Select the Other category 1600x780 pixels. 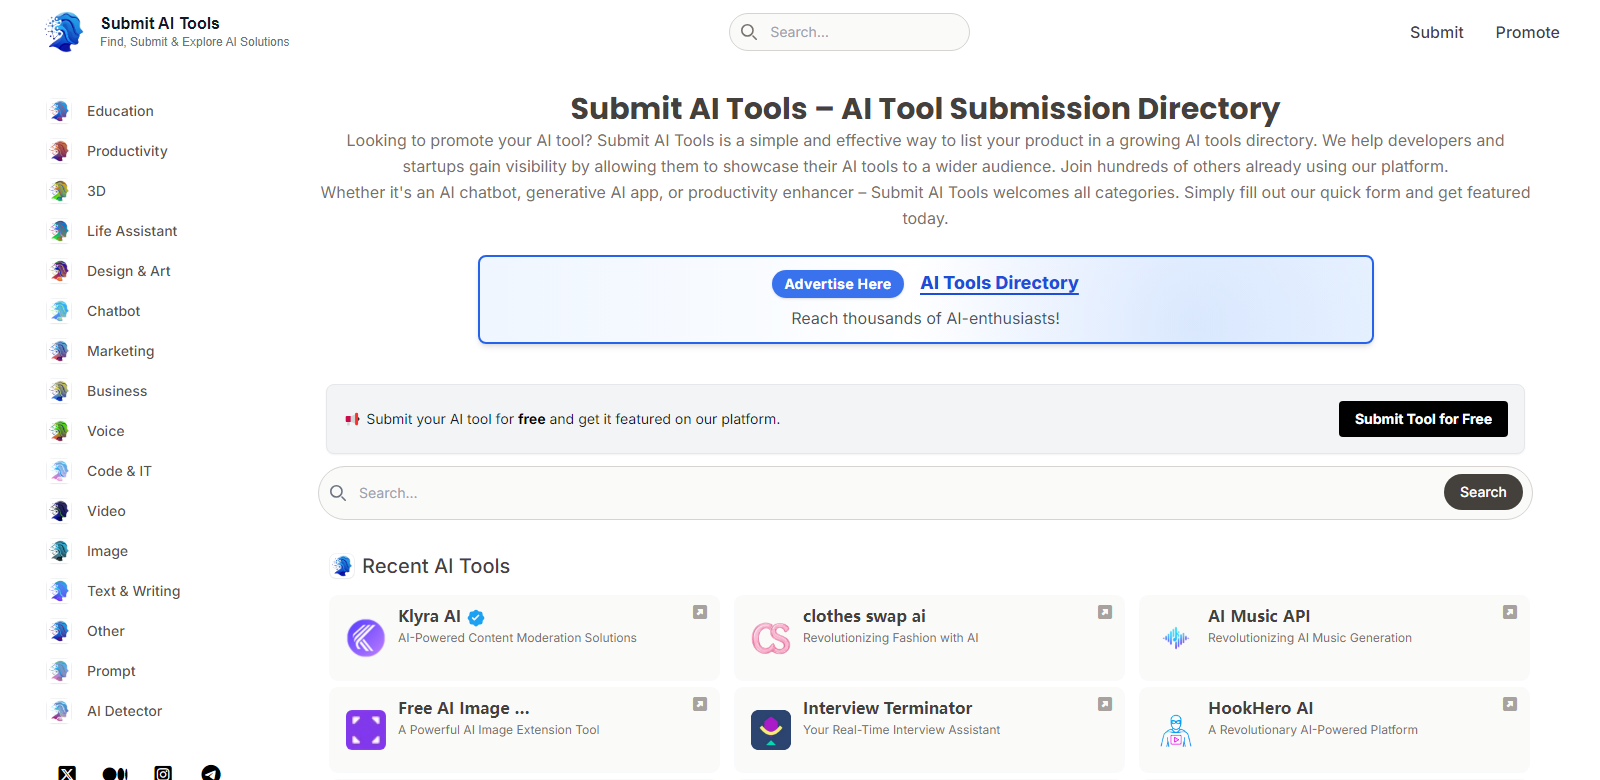click(x=106, y=631)
